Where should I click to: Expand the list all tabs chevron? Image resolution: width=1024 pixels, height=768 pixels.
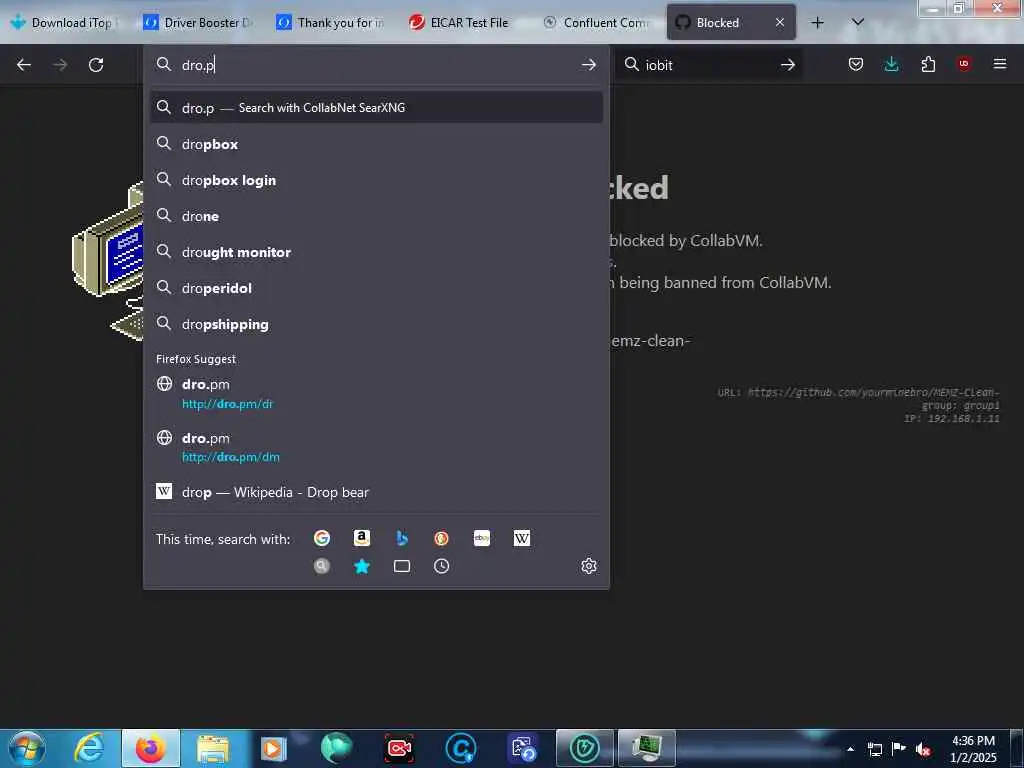click(858, 23)
